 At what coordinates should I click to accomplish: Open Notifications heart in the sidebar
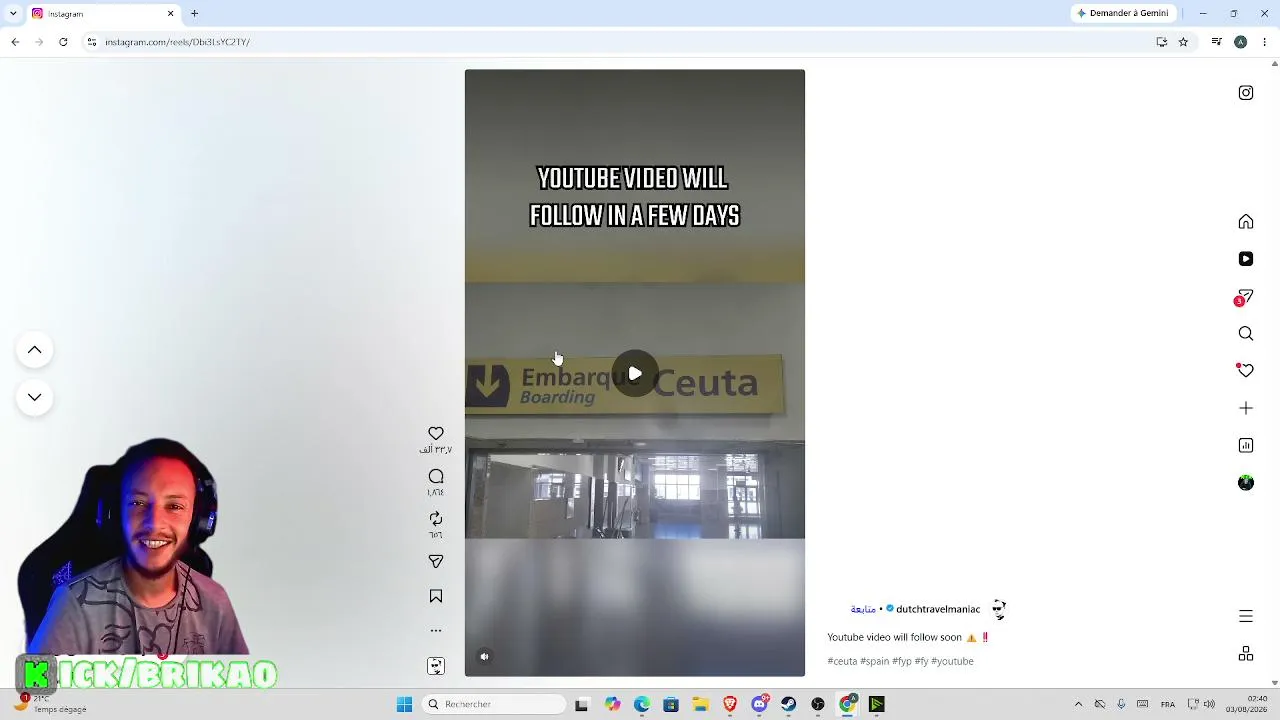click(x=1246, y=370)
